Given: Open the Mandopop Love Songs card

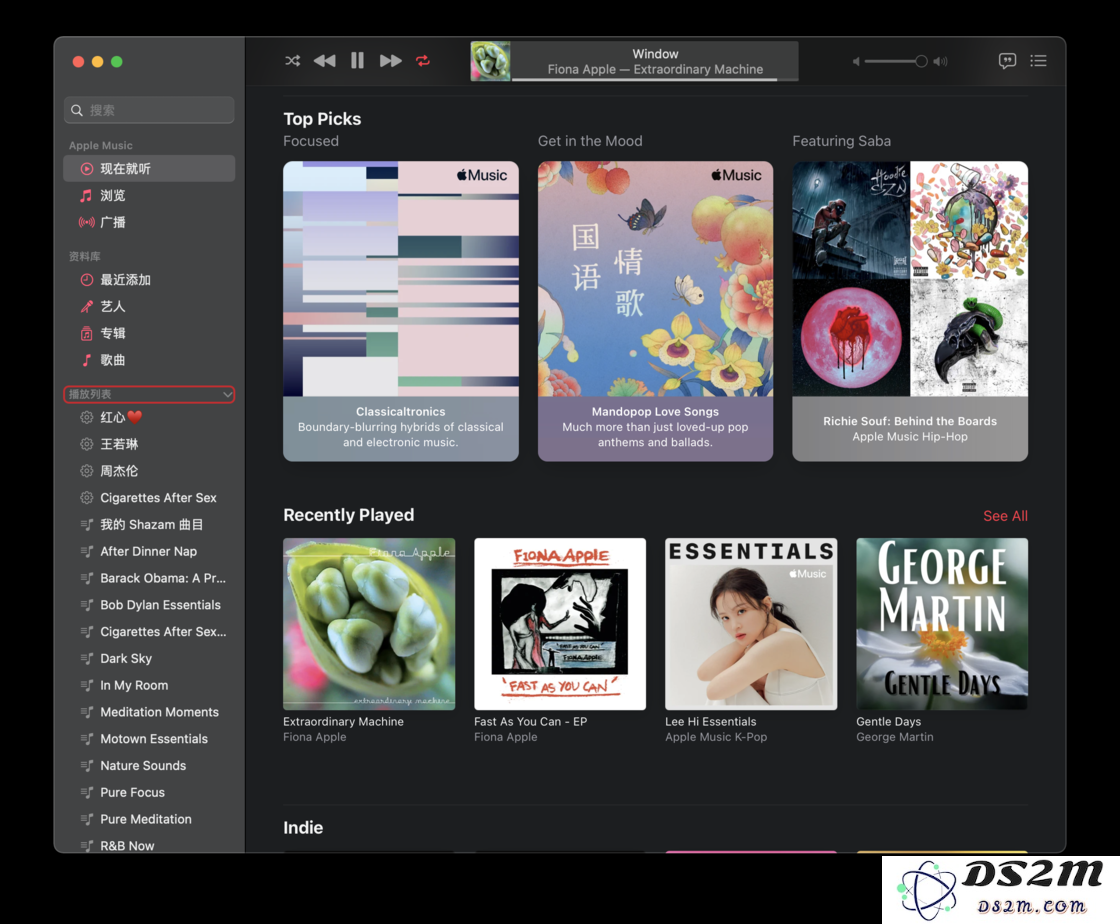Looking at the screenshot, I should click(655, 311).
